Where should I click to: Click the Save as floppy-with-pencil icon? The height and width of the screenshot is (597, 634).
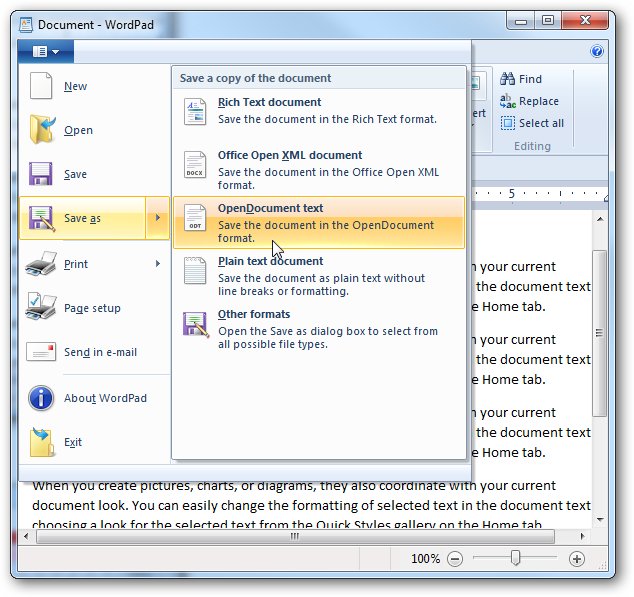point(42,218)
